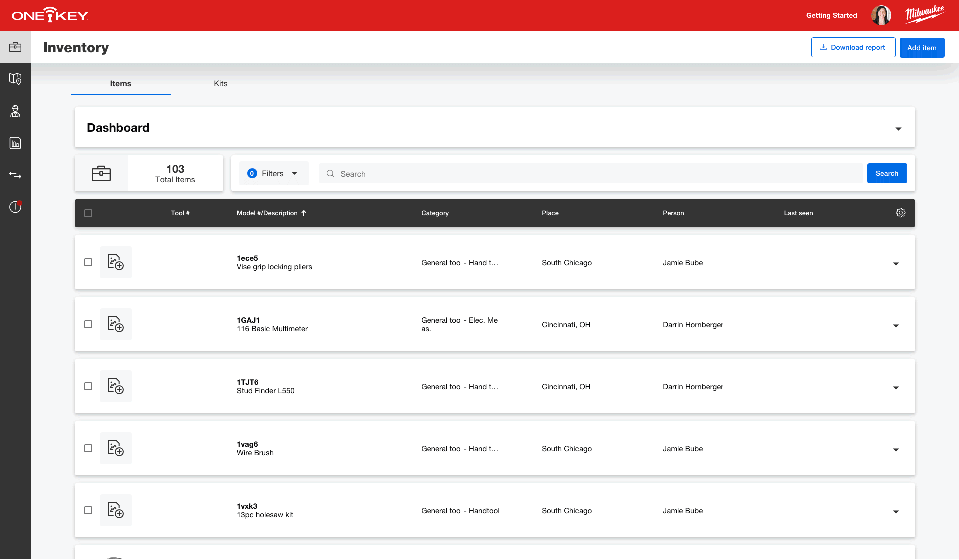This screenshot has width=959, height=560.
Task: Switch to the Kits tab
Action: (220, 83)
